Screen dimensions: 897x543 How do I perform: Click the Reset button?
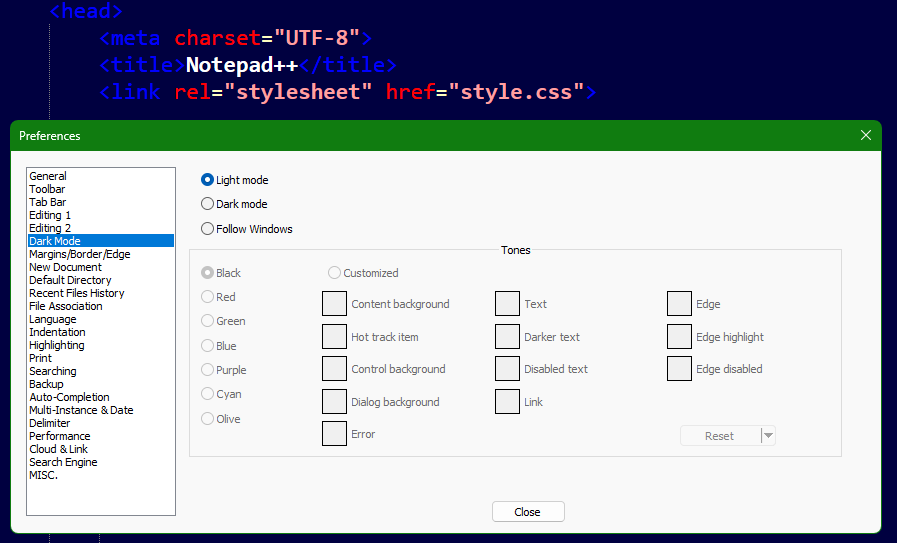click(x=719, y=436)
